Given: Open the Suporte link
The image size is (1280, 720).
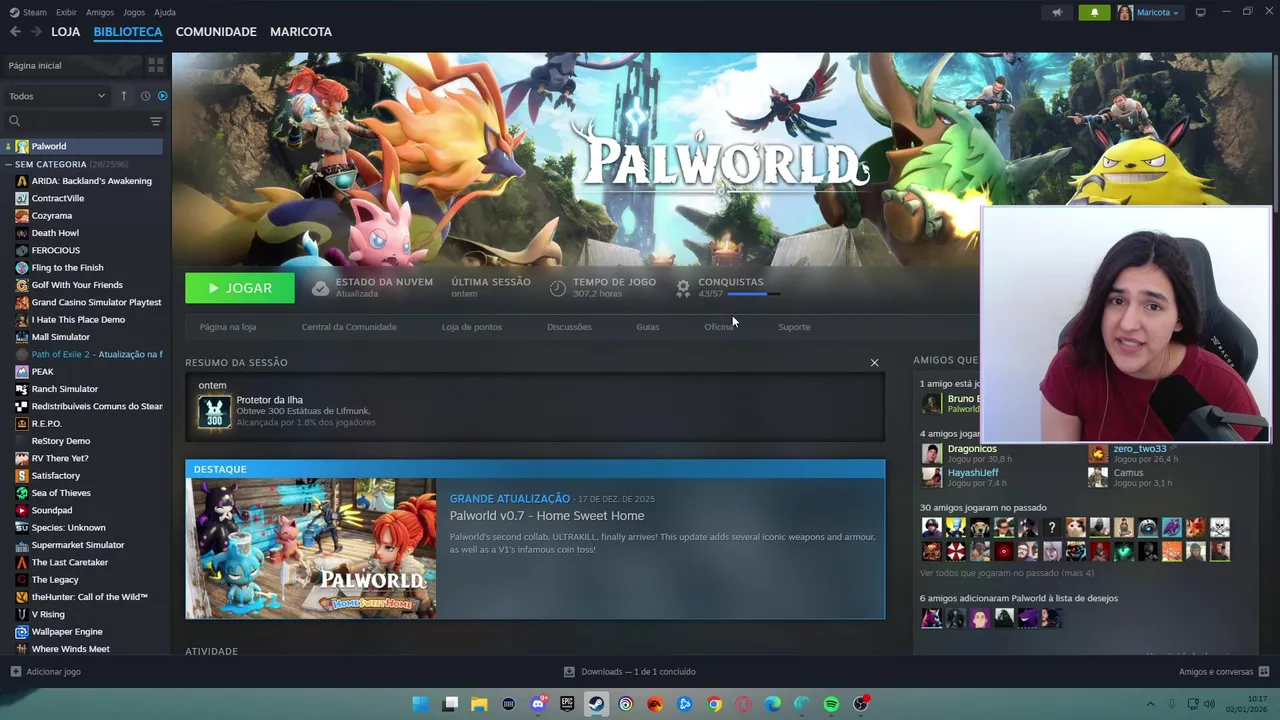Looking at the screenshot, I should click(x=794, y=327).
